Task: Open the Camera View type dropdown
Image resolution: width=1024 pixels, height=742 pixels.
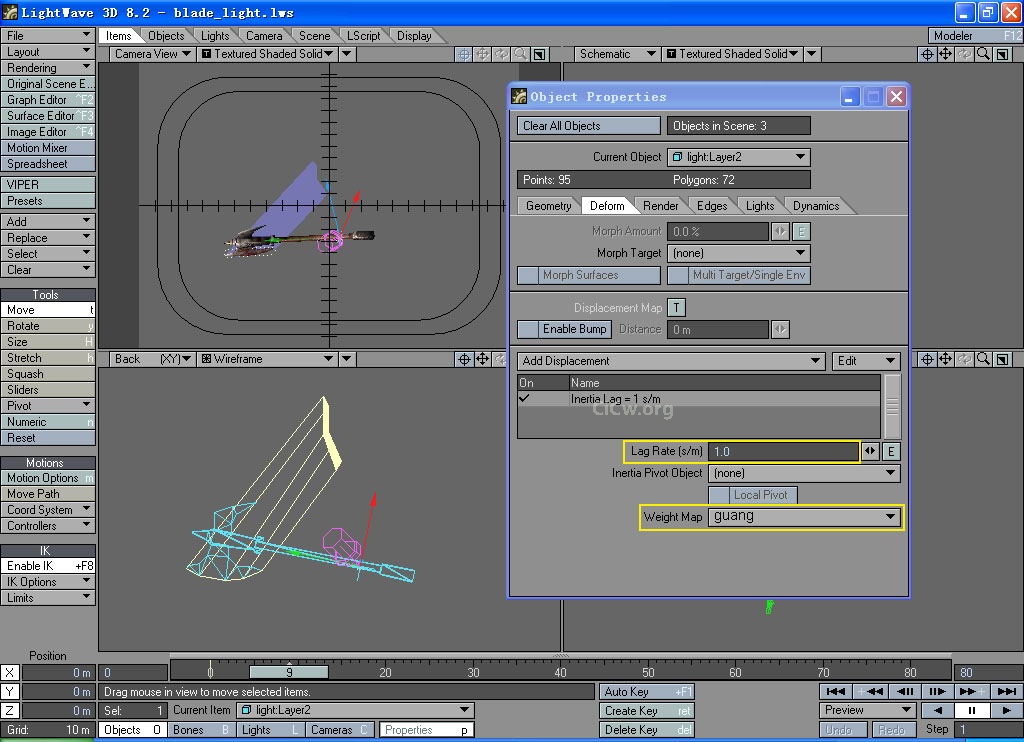Action: pyautogui.click(x=152, y=54)
